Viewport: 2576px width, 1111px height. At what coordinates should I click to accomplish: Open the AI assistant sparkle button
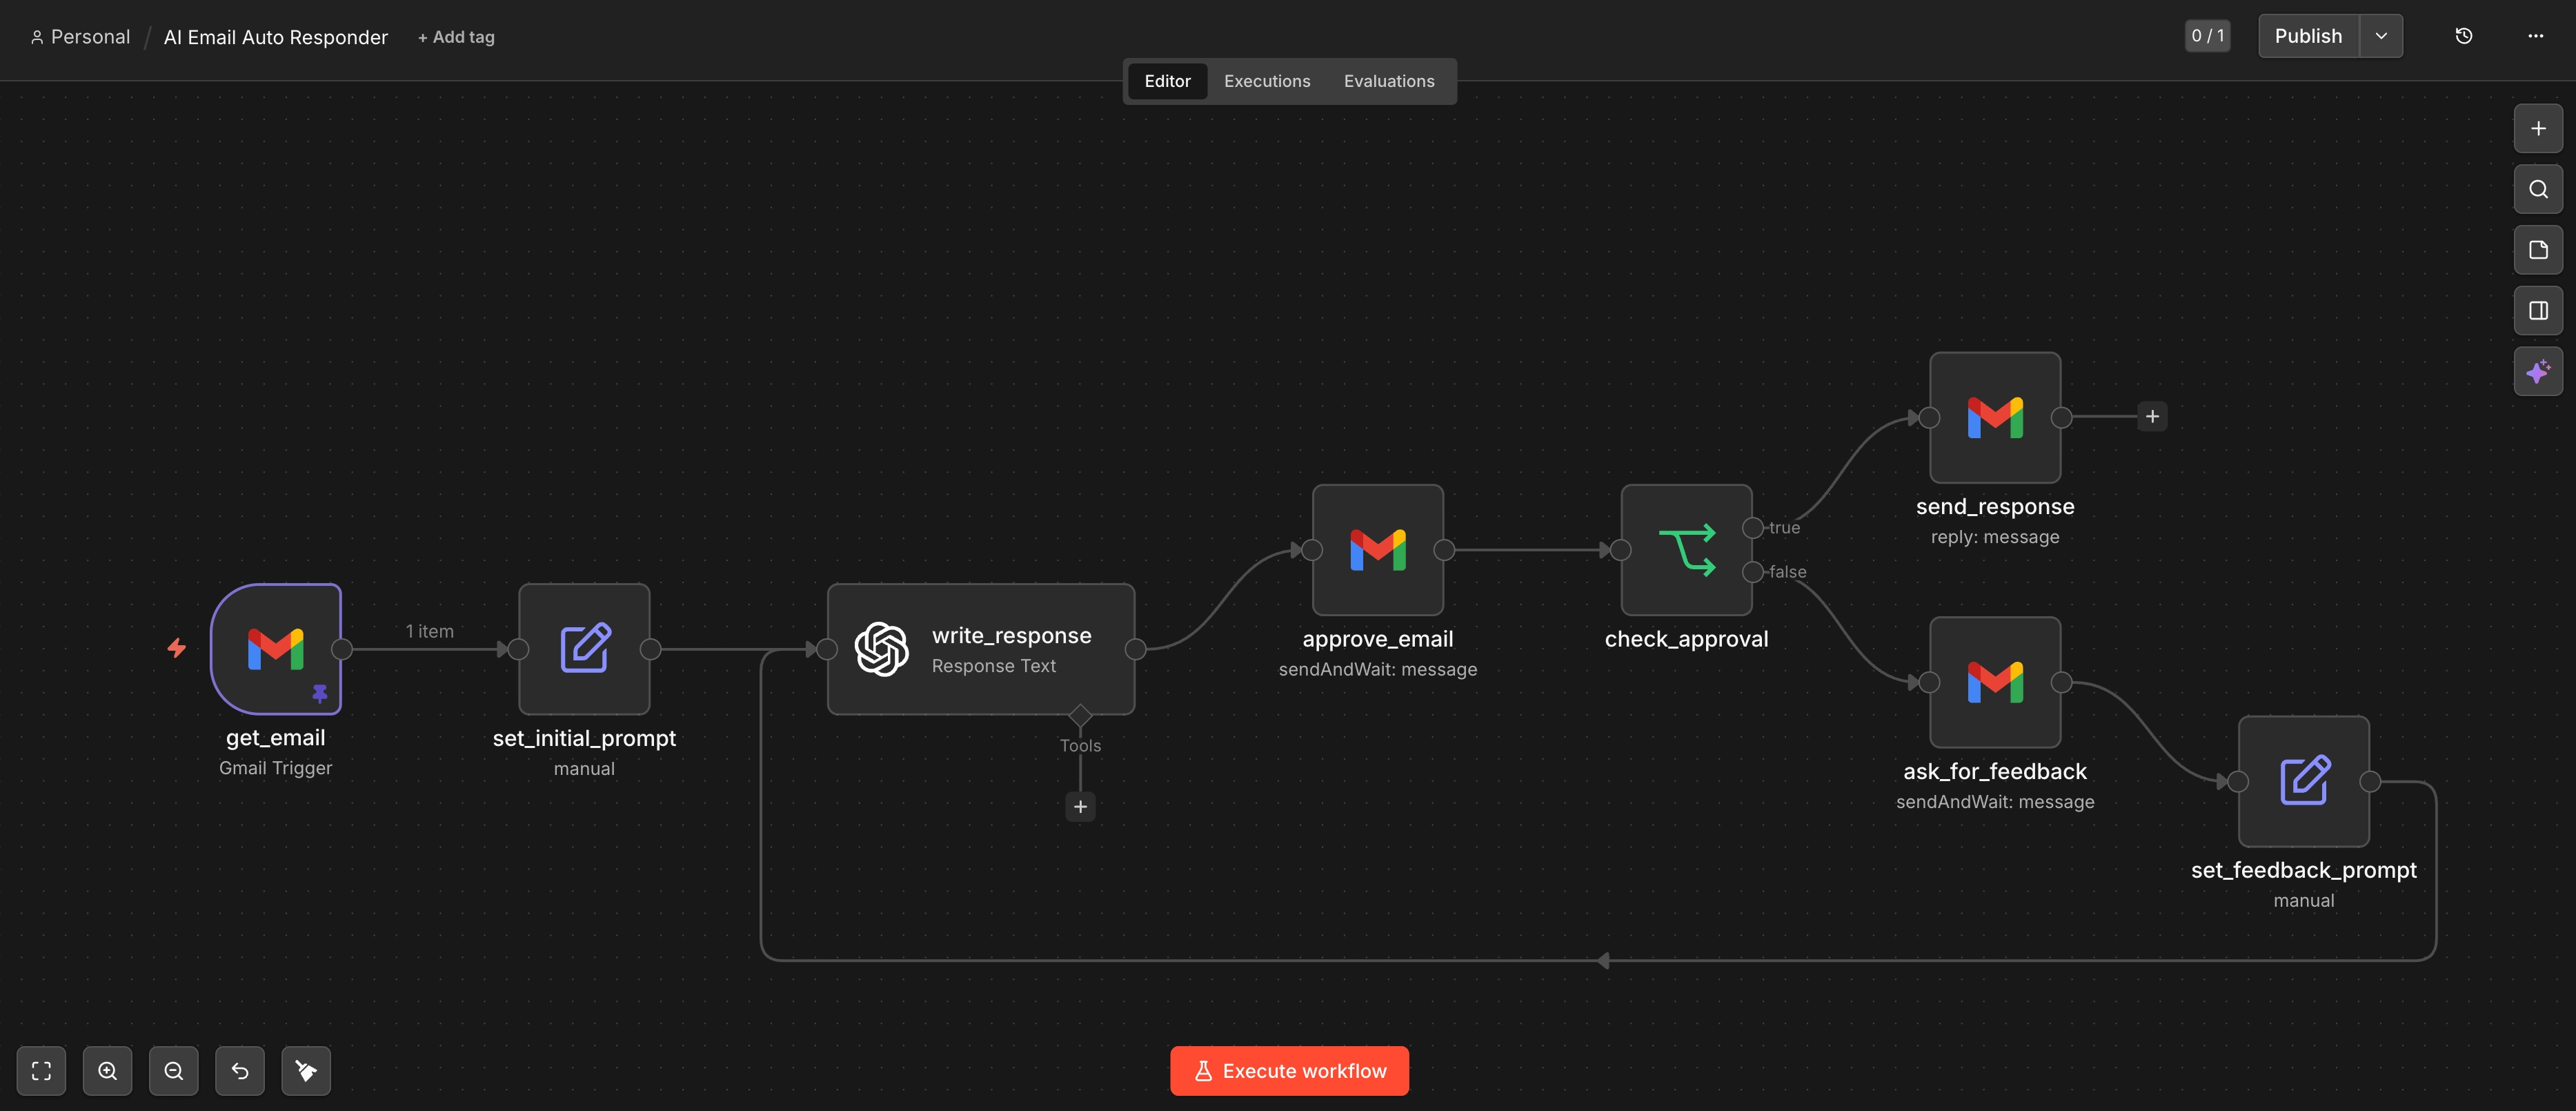(2538, 372)
